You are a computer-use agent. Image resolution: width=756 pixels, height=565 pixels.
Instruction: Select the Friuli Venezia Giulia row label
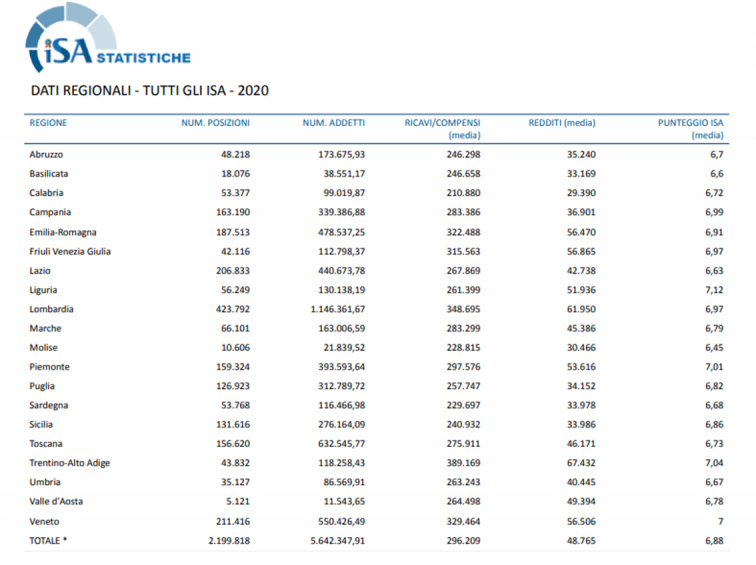(70, 251)
